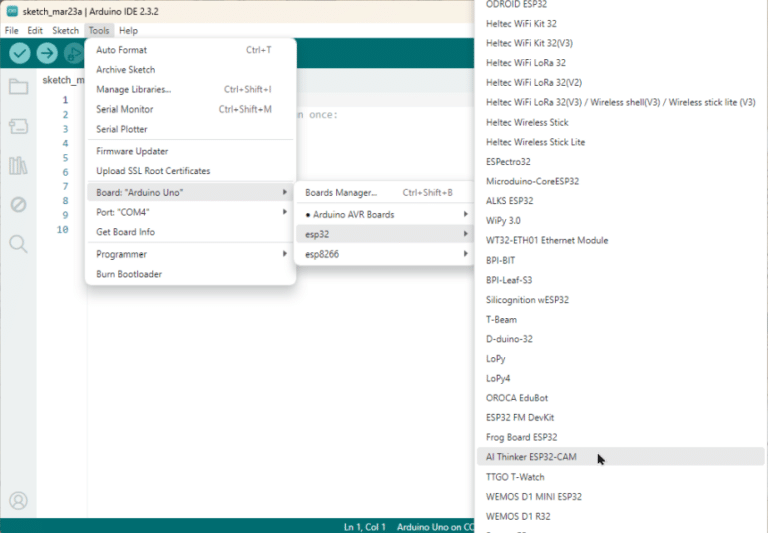Screen dimensions: 768x533
Task: Open Library Manager sidebar icon
Action: [x=18, y=165]
